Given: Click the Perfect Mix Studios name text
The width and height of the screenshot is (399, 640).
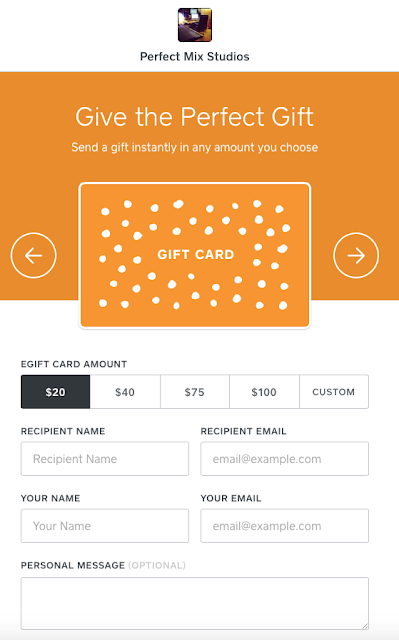Looking at the screenshot, I should (x=195, y=56).
